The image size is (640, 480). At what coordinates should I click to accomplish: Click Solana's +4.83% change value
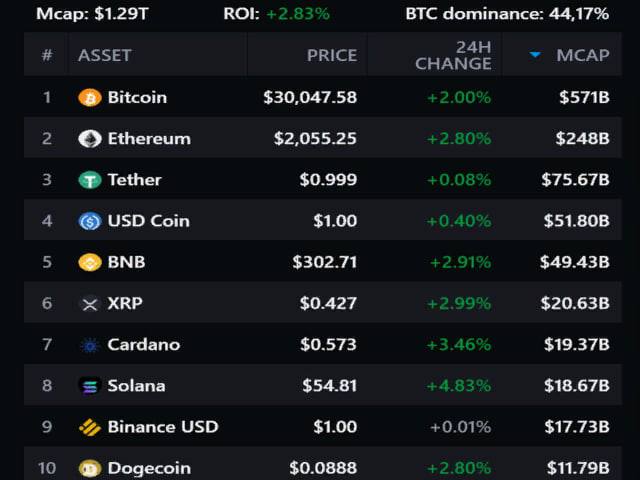[459, 386]
